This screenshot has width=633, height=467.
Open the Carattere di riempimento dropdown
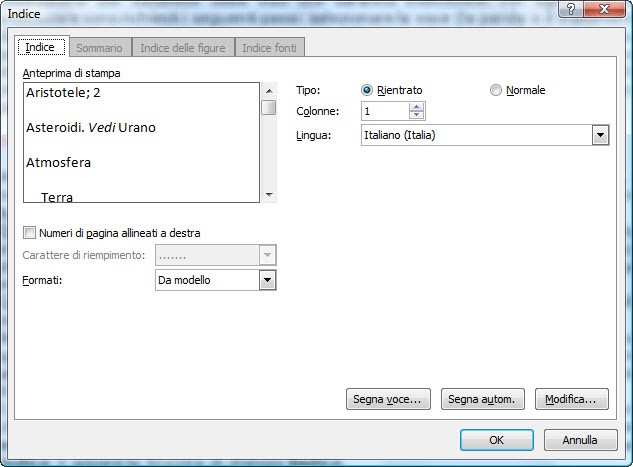coord(267,256)
